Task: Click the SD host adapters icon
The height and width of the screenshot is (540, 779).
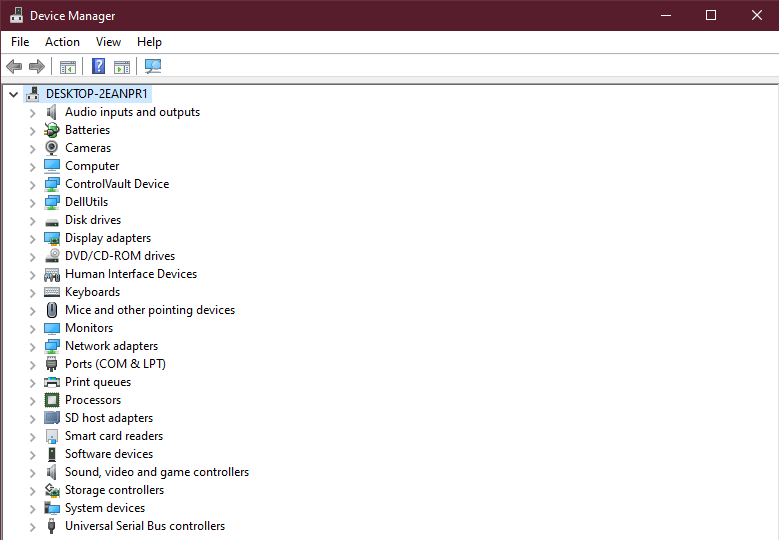Action: 52,418
